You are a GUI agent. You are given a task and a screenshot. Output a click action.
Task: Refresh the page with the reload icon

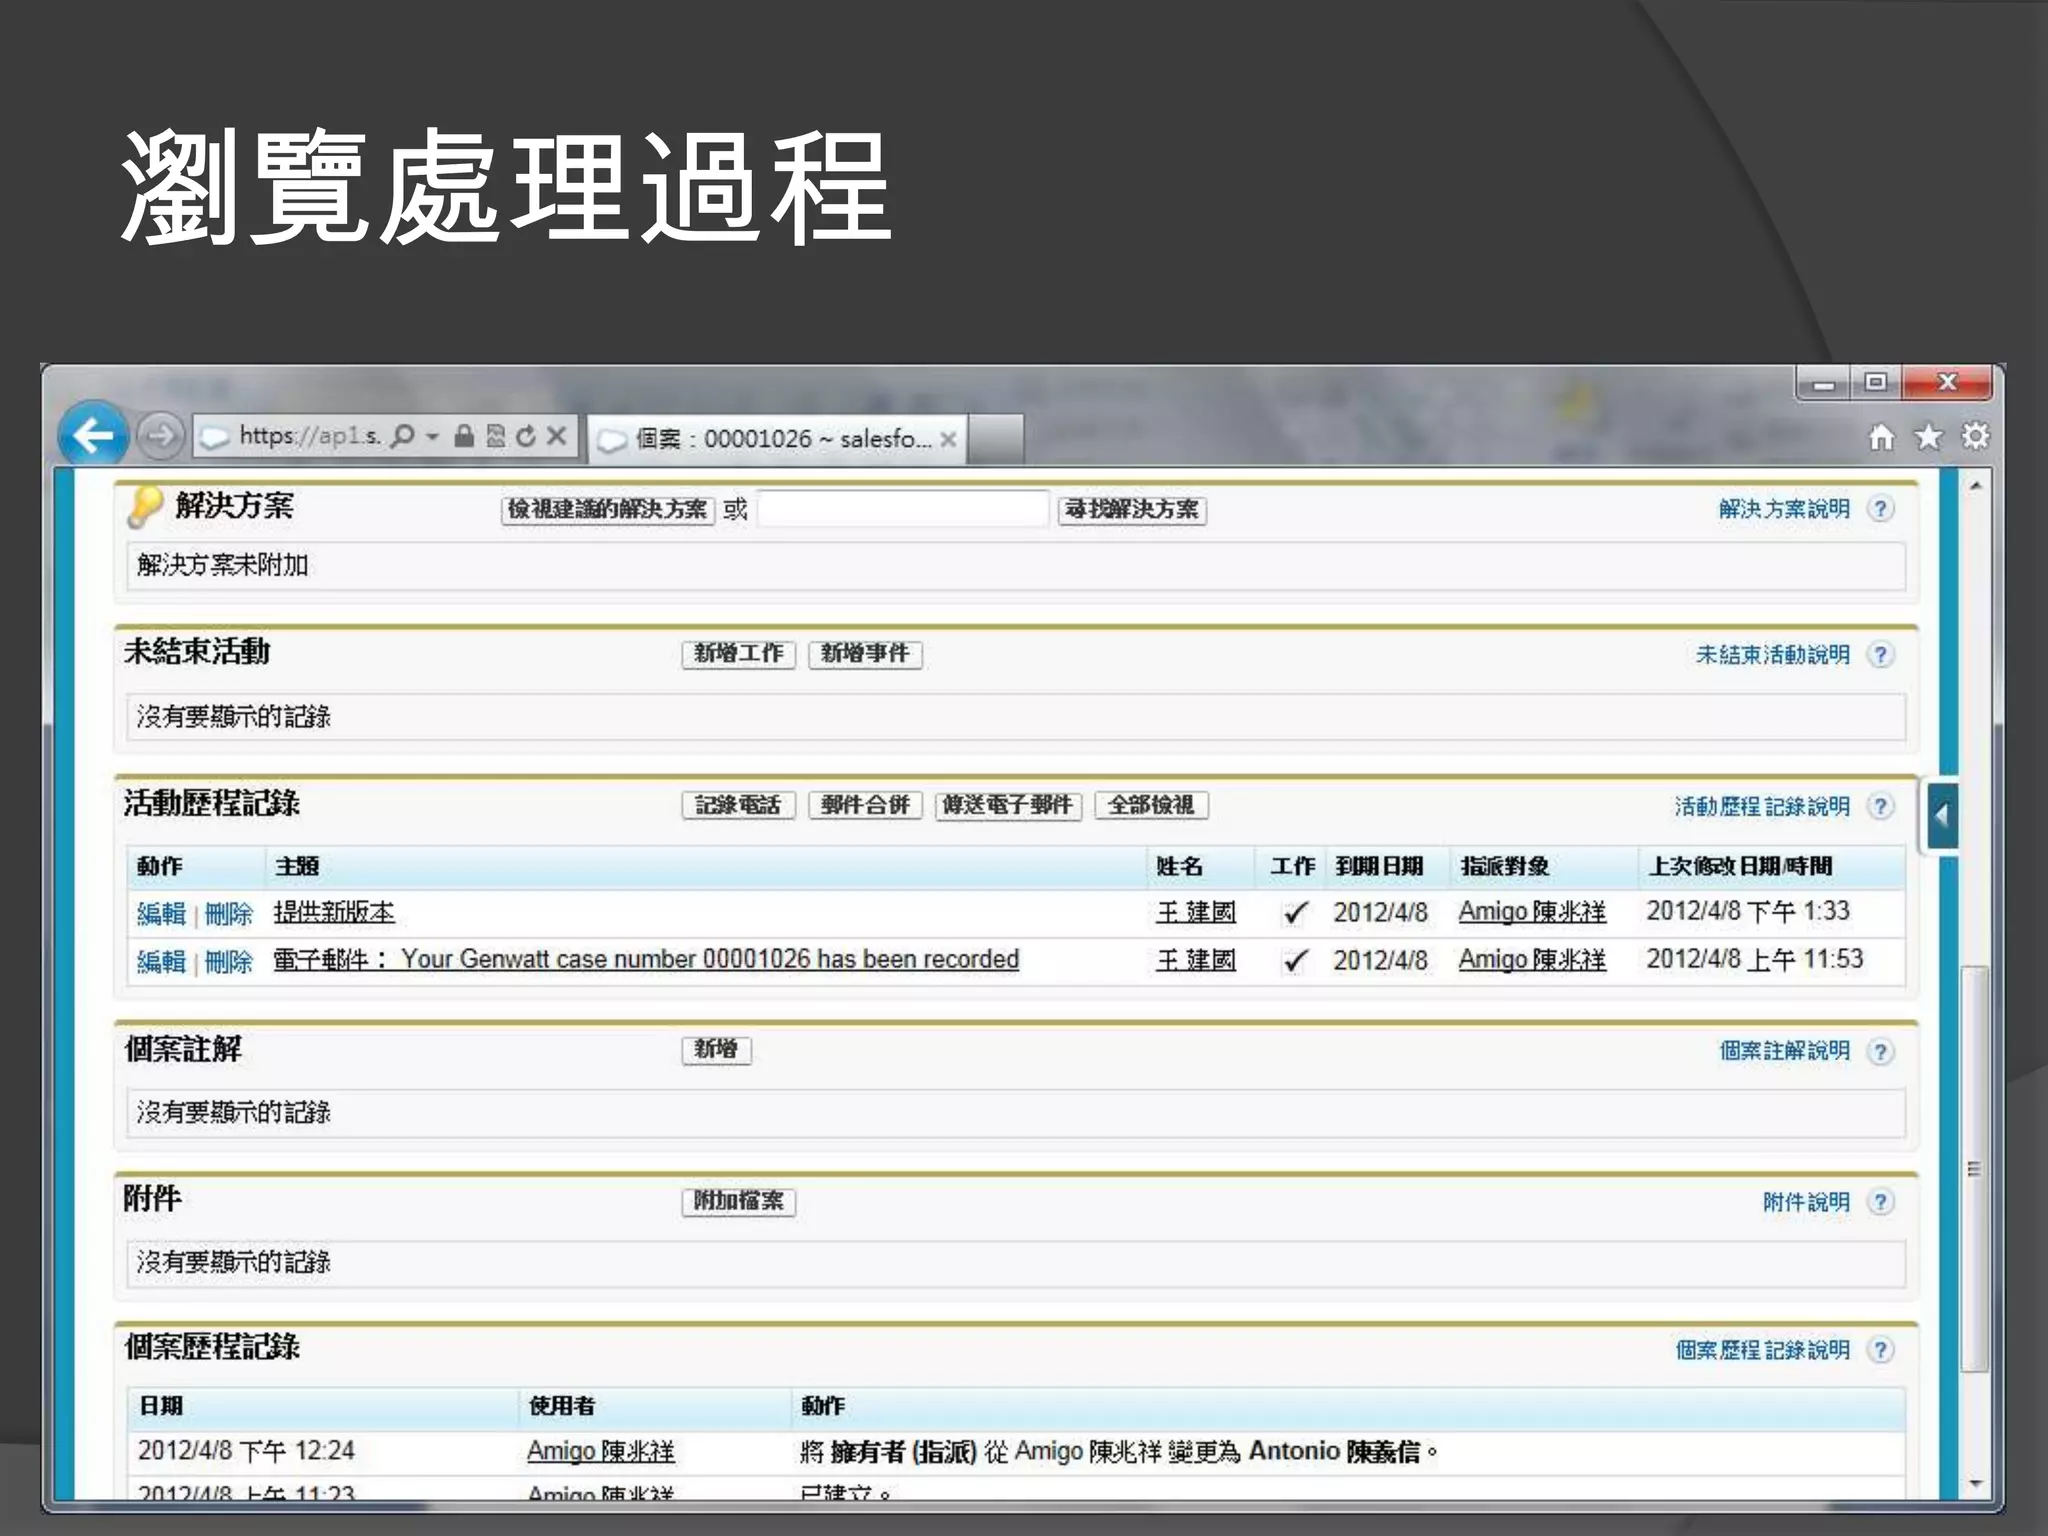click(526, 436)
